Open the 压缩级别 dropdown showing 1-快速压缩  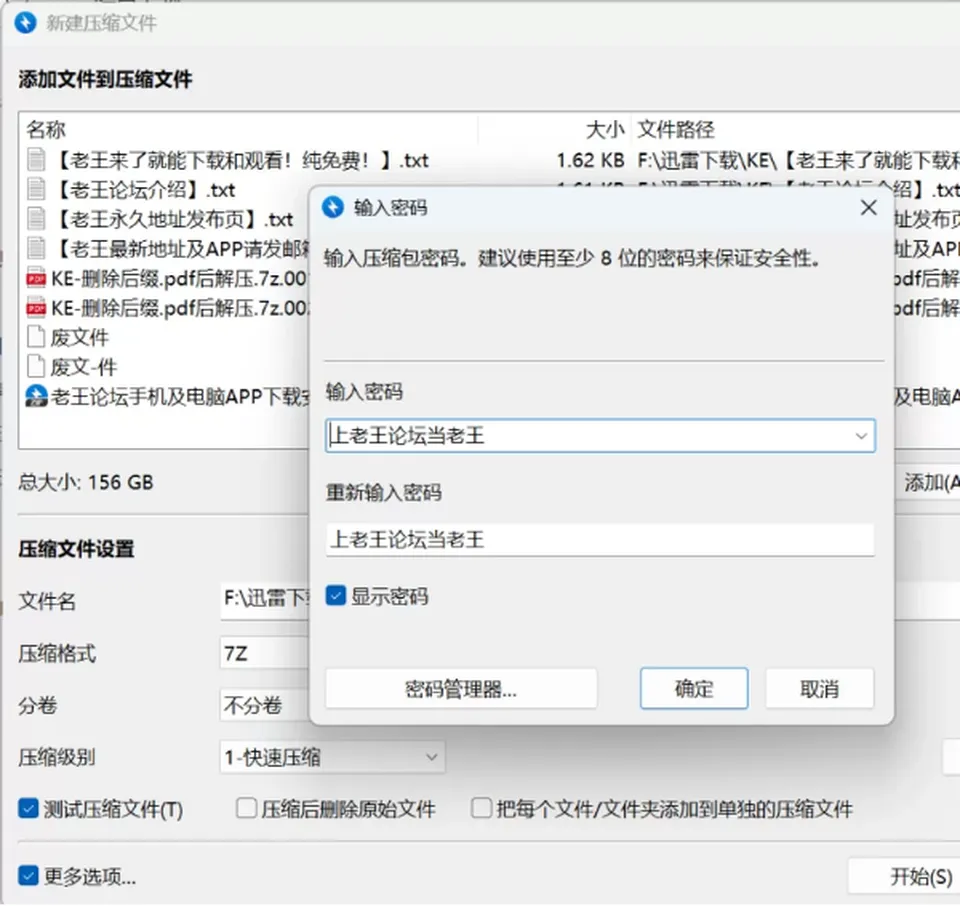point(332,757)
